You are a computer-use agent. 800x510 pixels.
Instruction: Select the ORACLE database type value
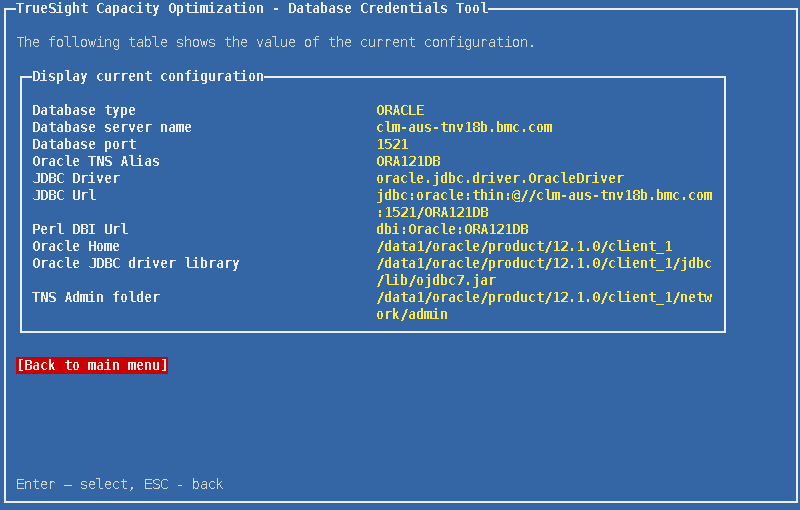point(400,110)
